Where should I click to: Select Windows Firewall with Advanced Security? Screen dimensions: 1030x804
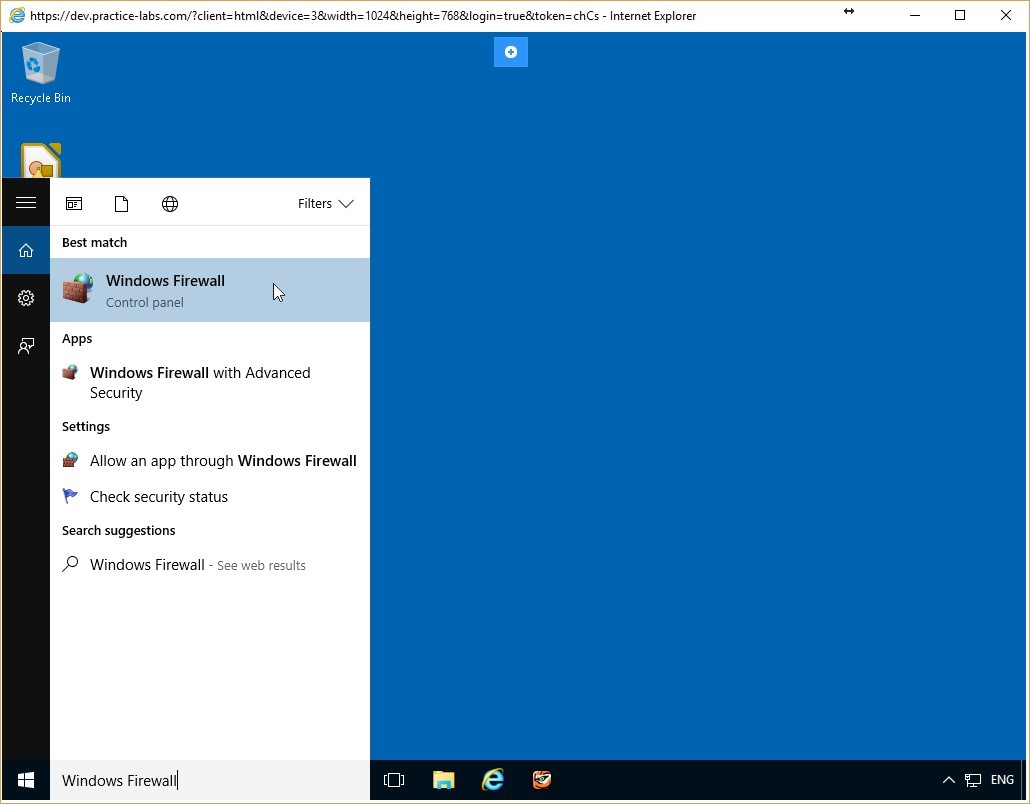point(200,382)
